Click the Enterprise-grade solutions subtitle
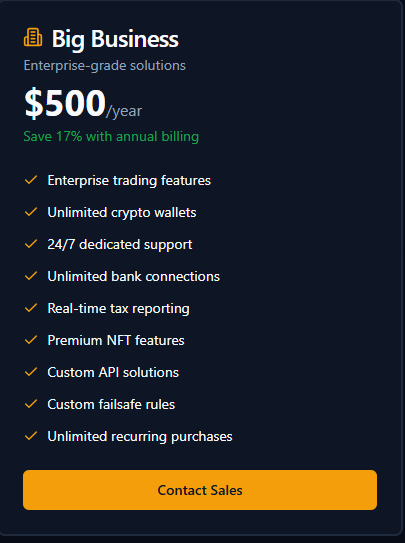The height and width of the screenshot is (543, 405). (105, 65)
